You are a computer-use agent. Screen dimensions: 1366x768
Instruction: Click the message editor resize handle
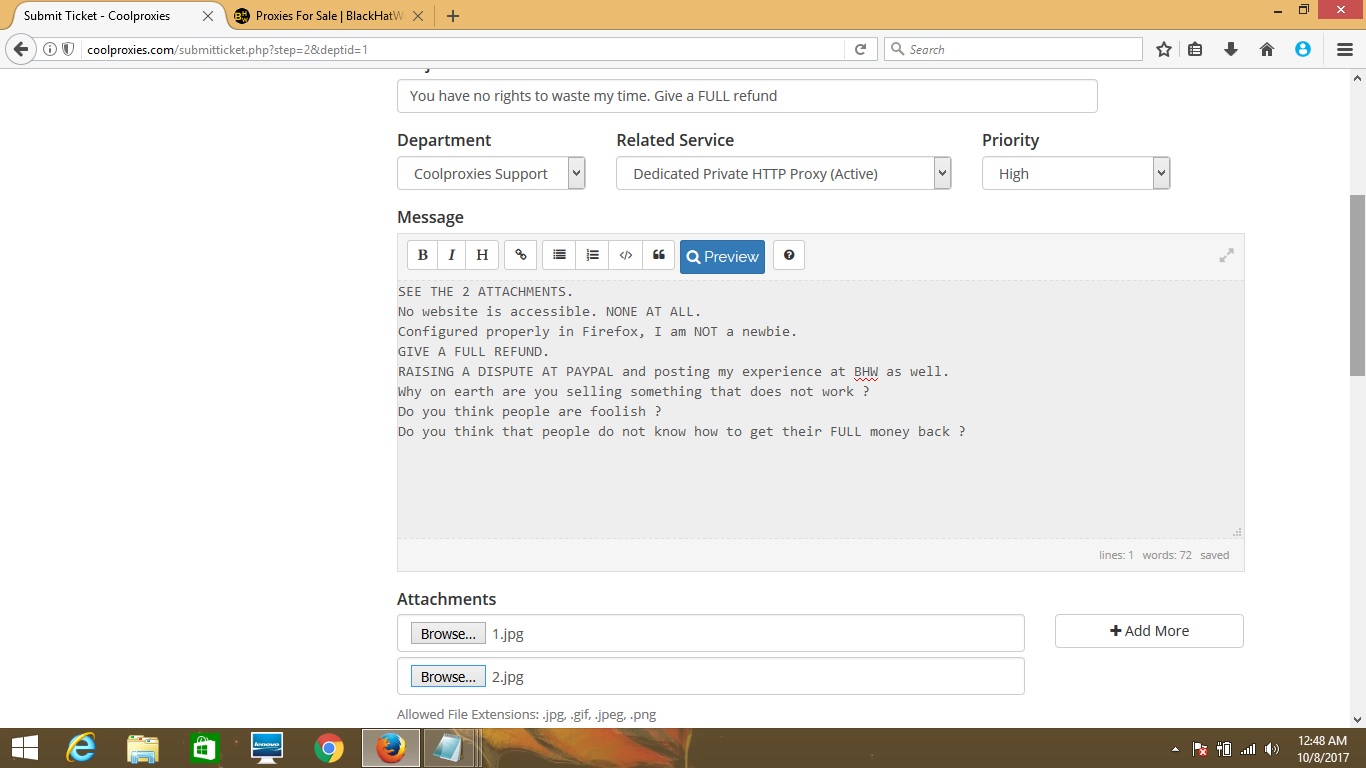pyautogui.click(x=1237, y=532)
